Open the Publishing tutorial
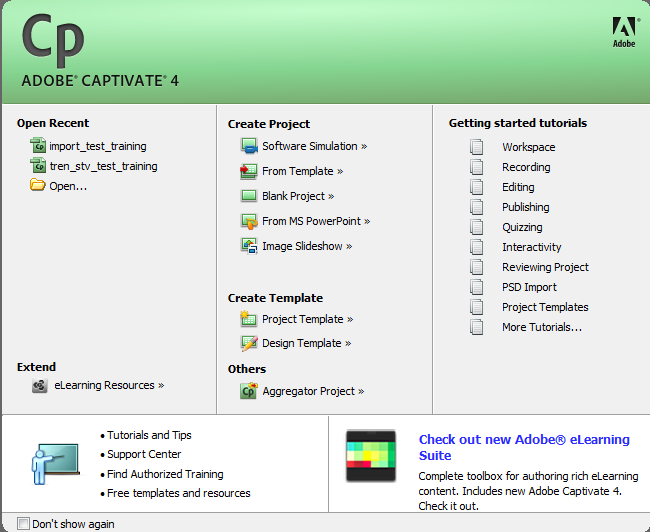650x532 pixels. click(526, 207)
